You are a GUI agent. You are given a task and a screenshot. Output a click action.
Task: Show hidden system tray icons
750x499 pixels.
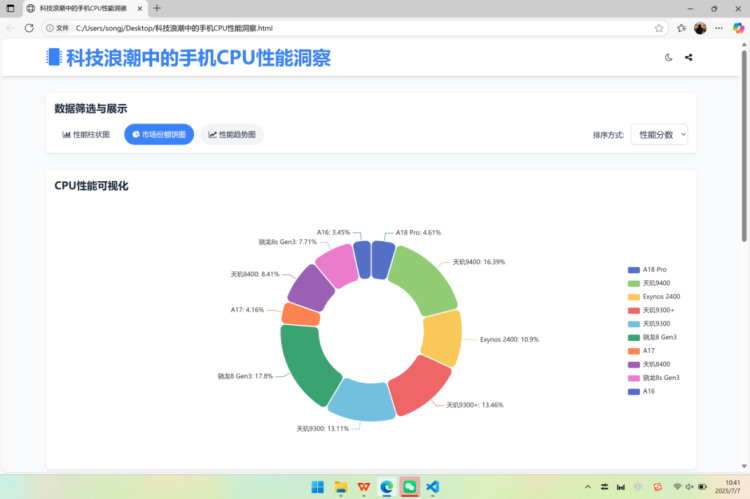tap(588, 487)
